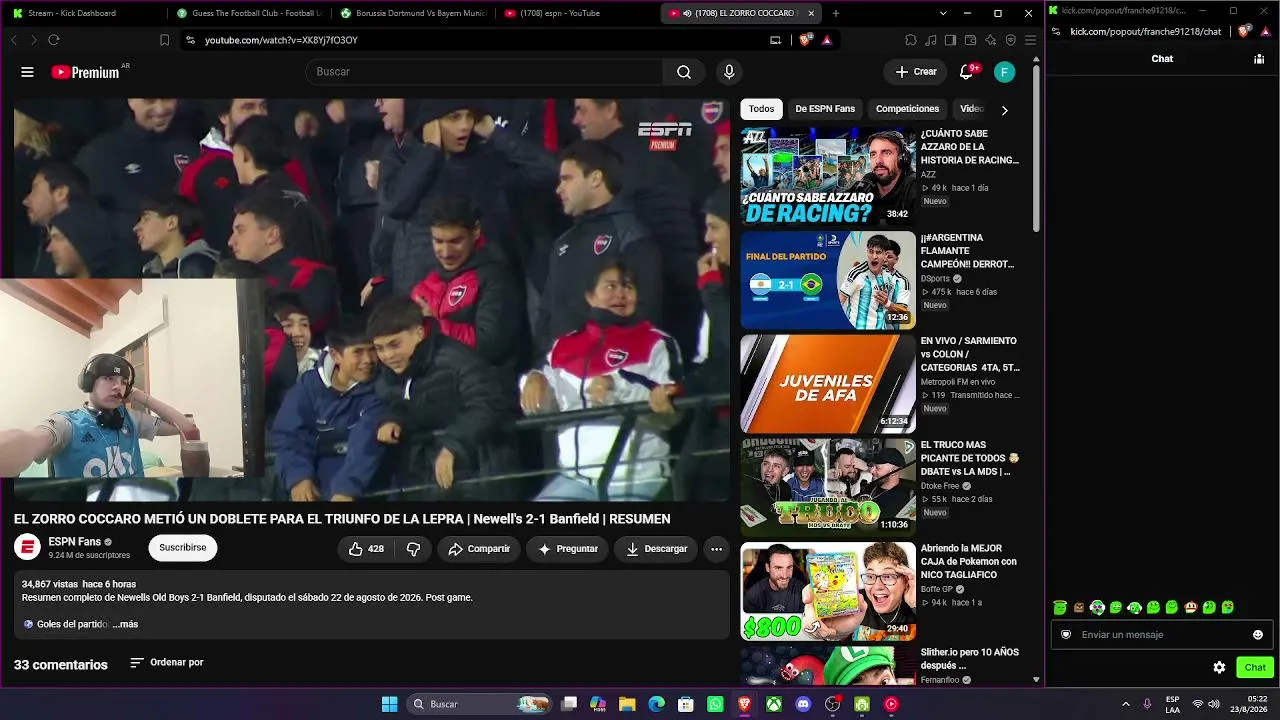
Task: Click the Crear button
Action: tap(915, 72)
